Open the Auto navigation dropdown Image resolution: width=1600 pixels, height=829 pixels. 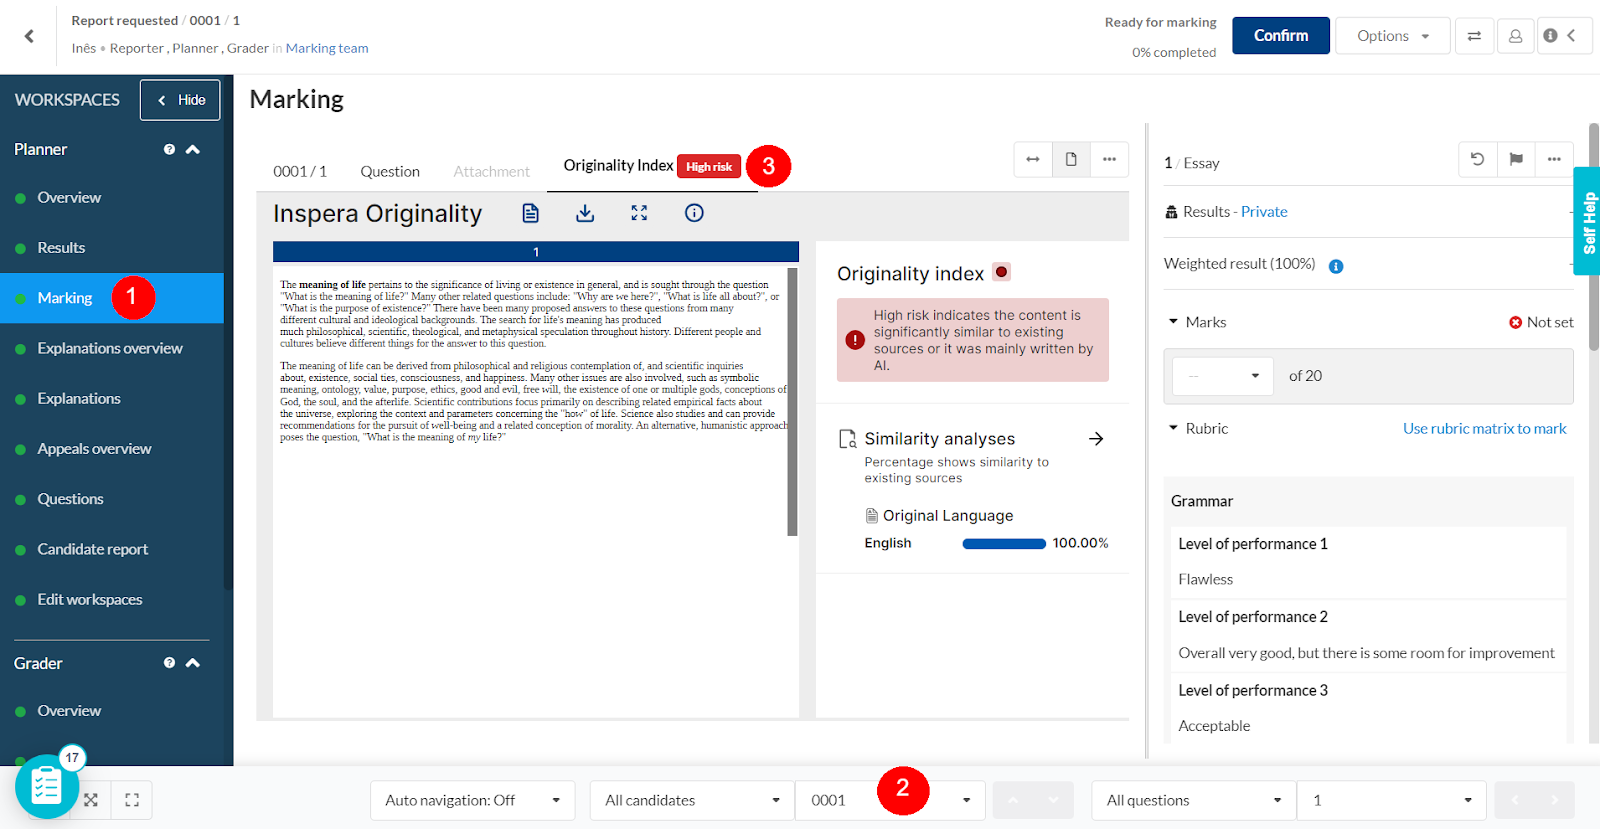pos(472,800)
